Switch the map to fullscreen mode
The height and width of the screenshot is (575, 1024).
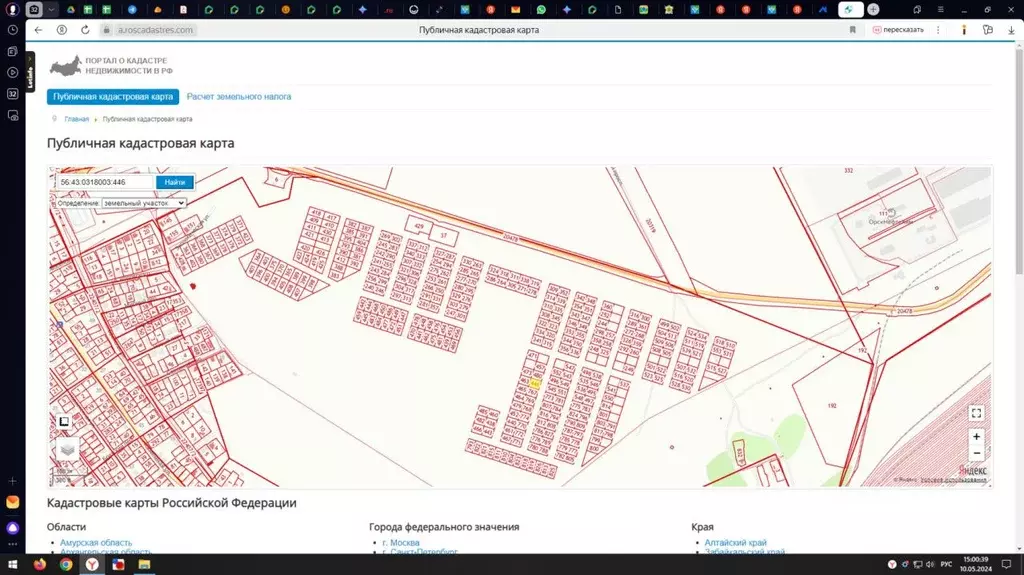click(976, 413)
